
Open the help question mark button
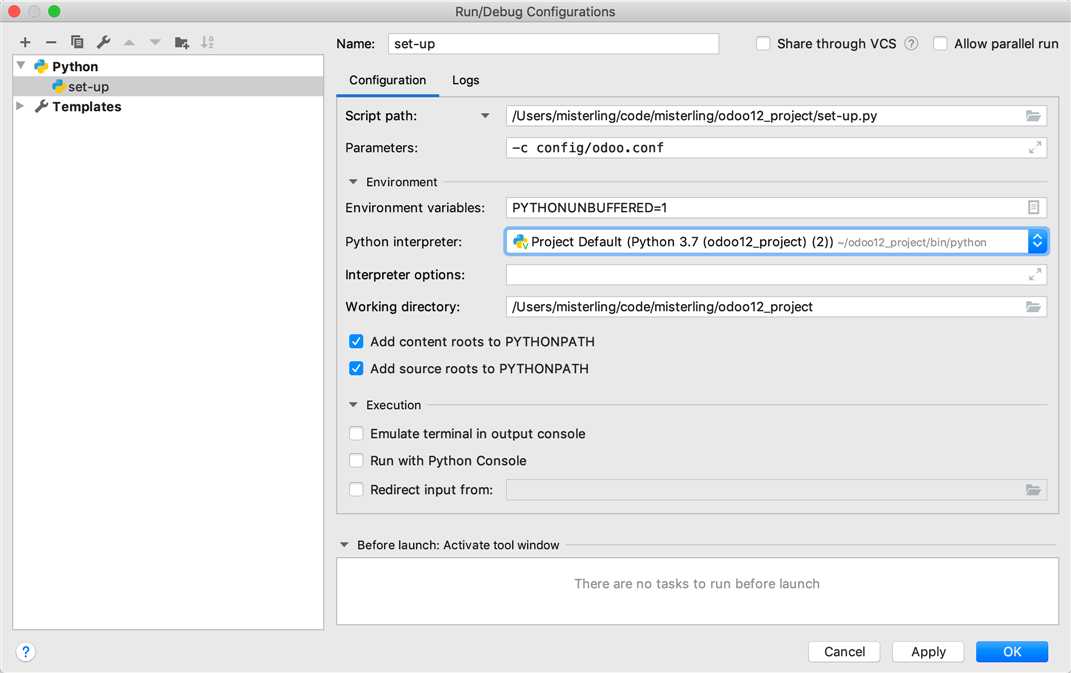pos(25,652)
